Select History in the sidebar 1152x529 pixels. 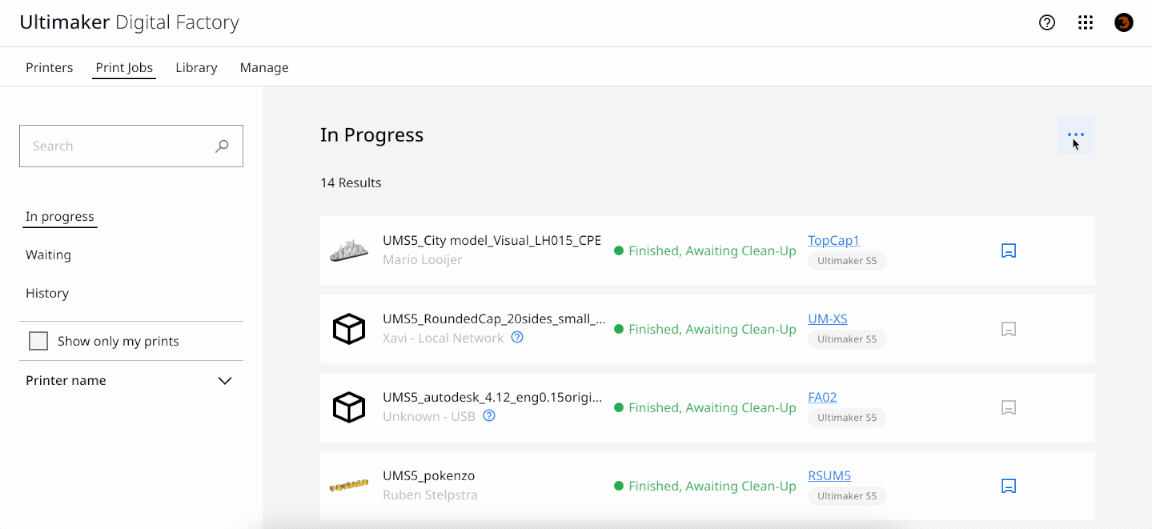(47, 293)
